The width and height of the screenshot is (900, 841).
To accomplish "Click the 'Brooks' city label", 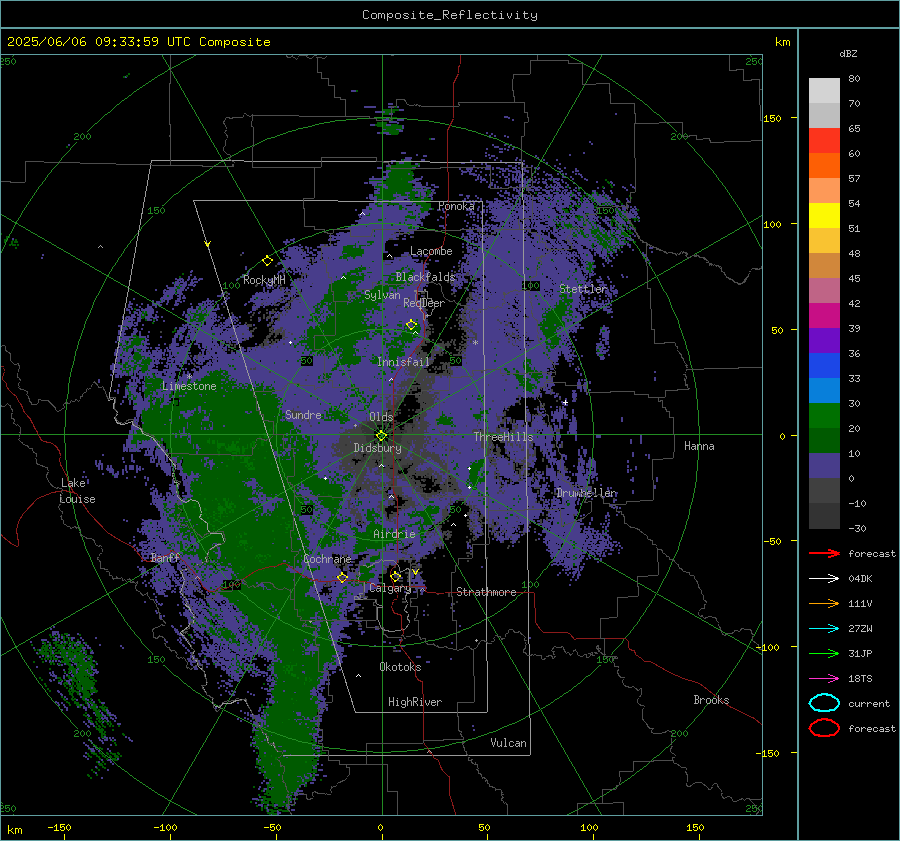I will coord(711,700).
